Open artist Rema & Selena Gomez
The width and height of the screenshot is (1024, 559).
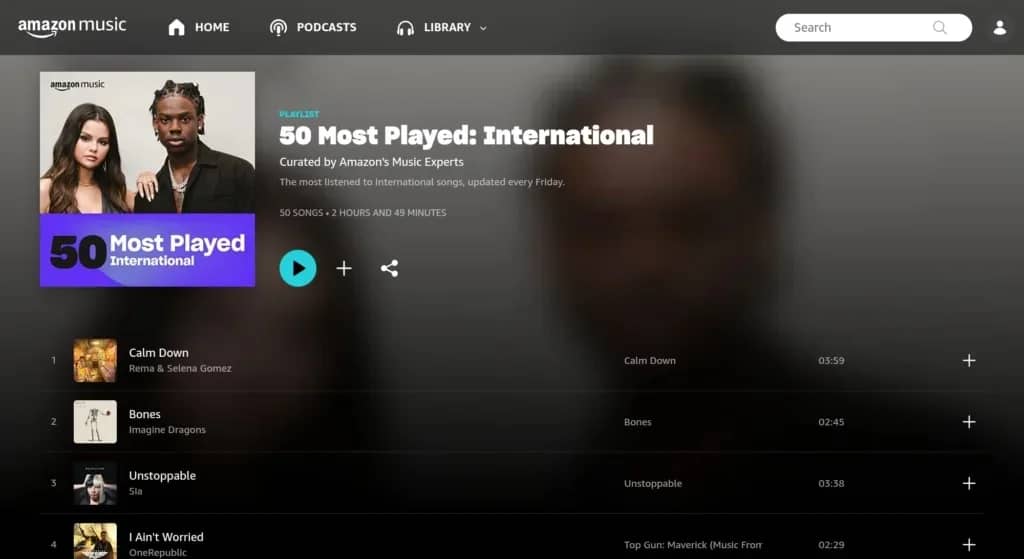180,368
